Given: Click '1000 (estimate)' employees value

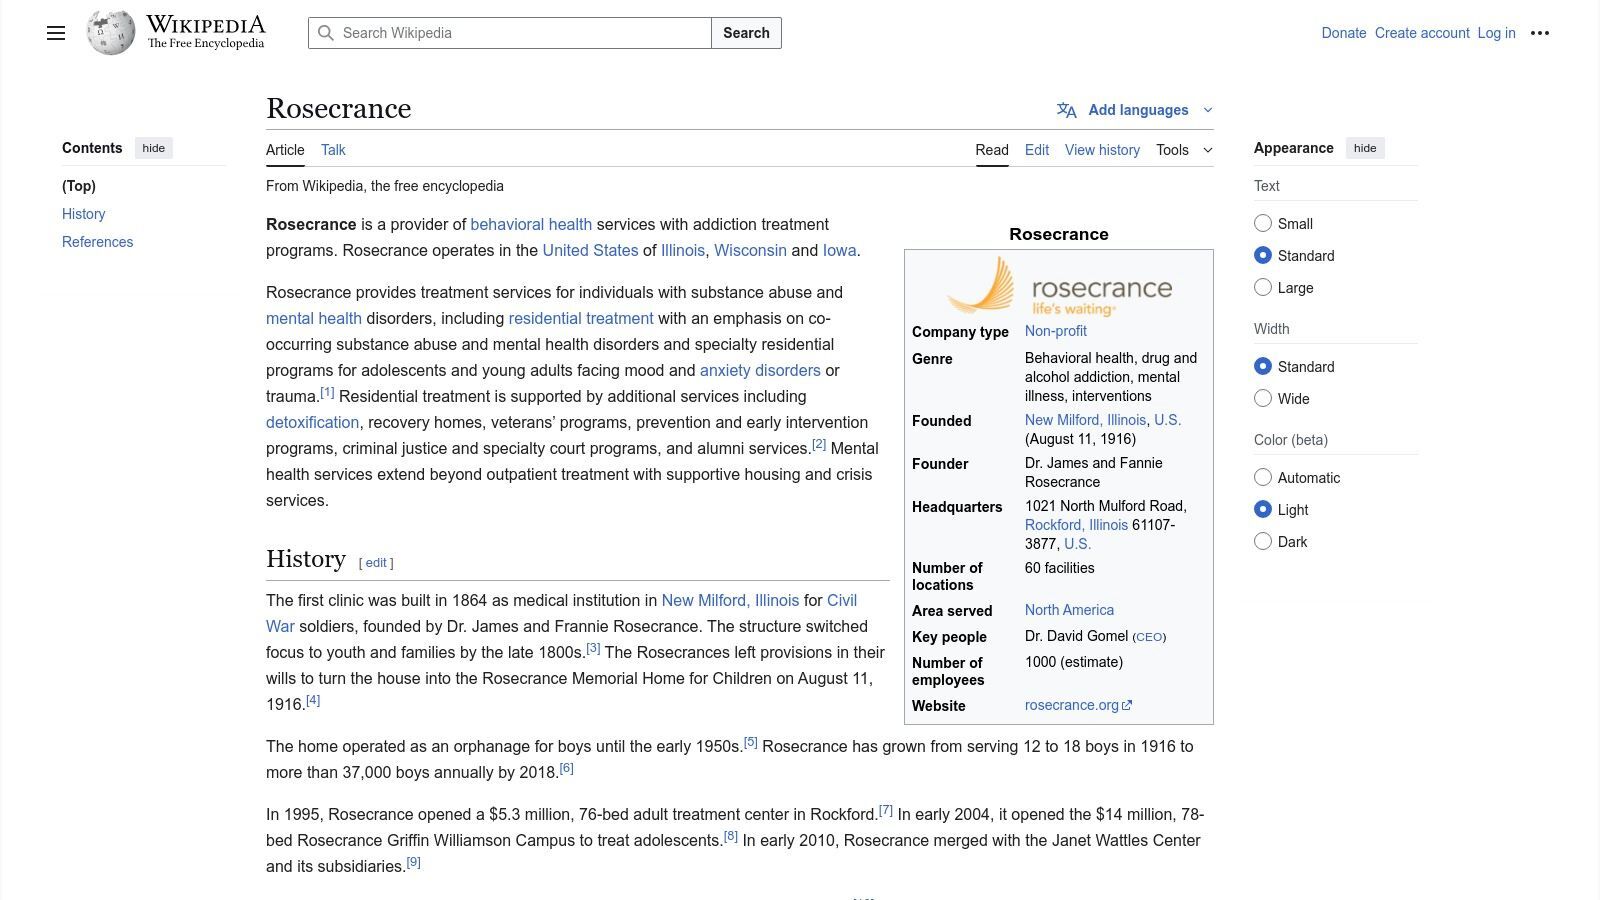Looking at the screenshot, I should 1074,662.
